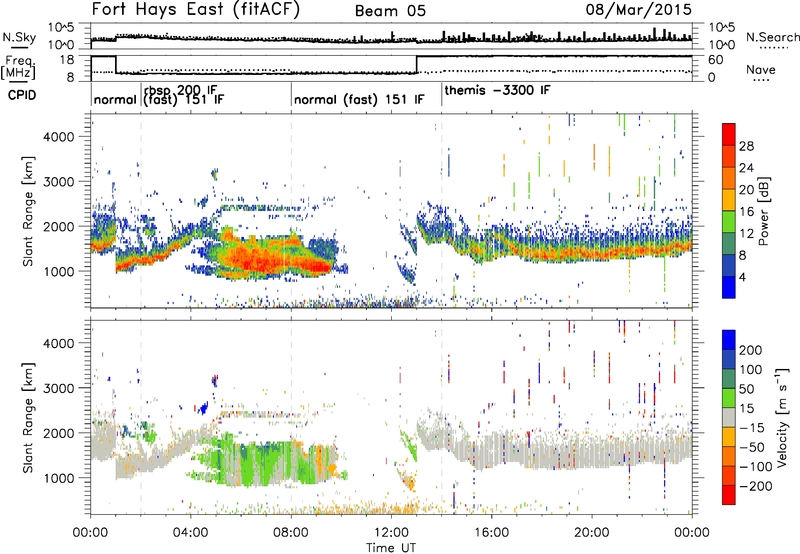Click the red top of Power colorbar

(x=729, y=134)
